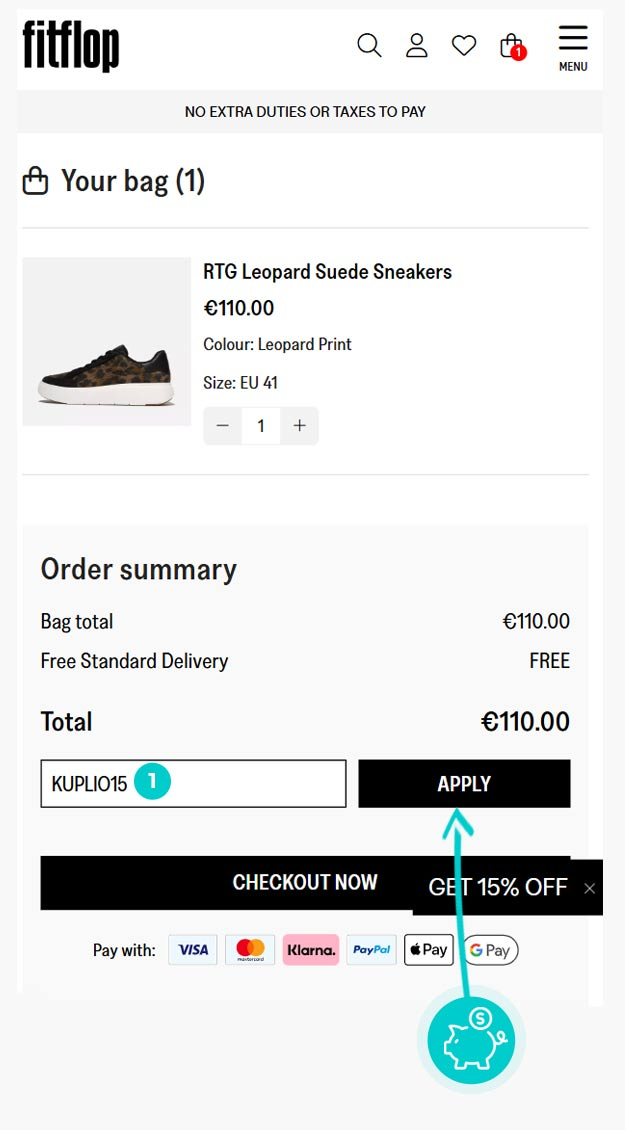Screen dimensions: 625x1130
Task: Open the account profile icon
Action: point(417,45)
